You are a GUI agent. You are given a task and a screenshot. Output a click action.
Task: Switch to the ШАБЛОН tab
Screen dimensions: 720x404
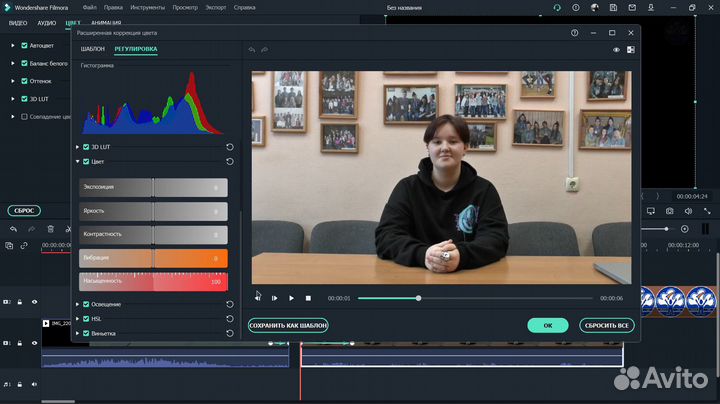click(93, 49)
